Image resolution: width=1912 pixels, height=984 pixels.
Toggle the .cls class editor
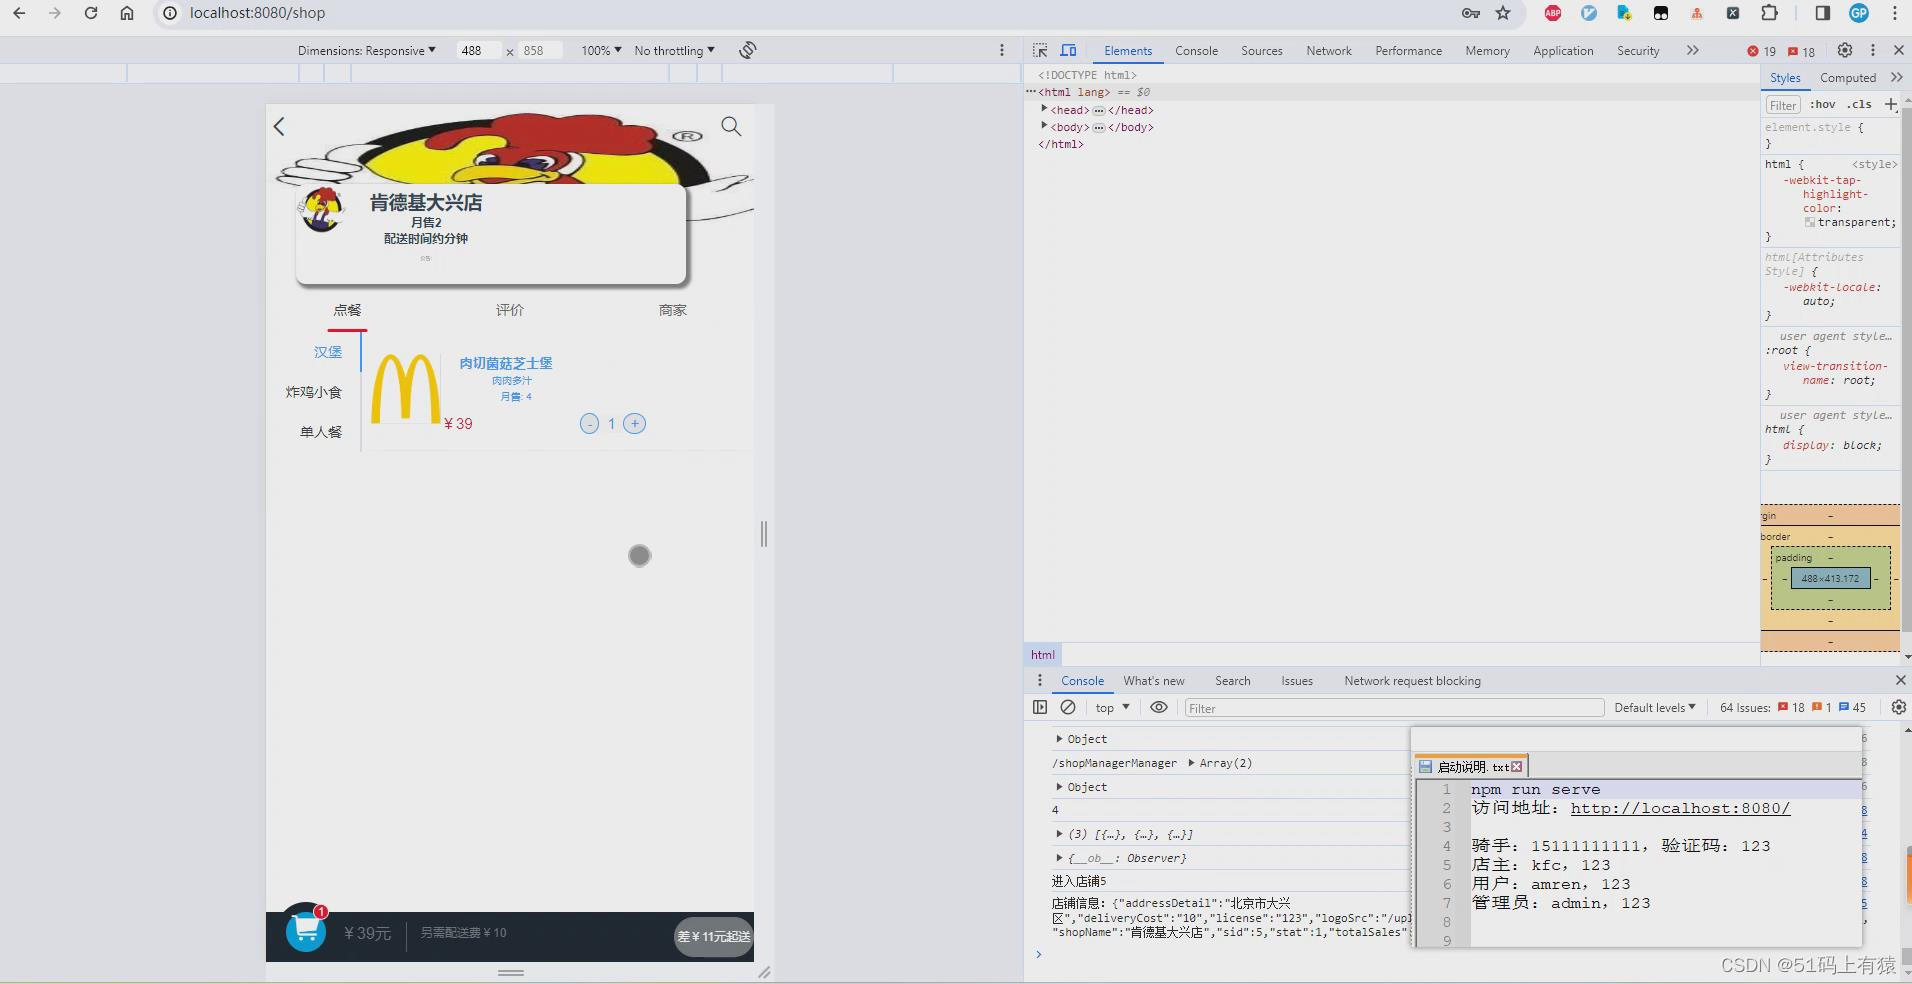[1859, 104]
